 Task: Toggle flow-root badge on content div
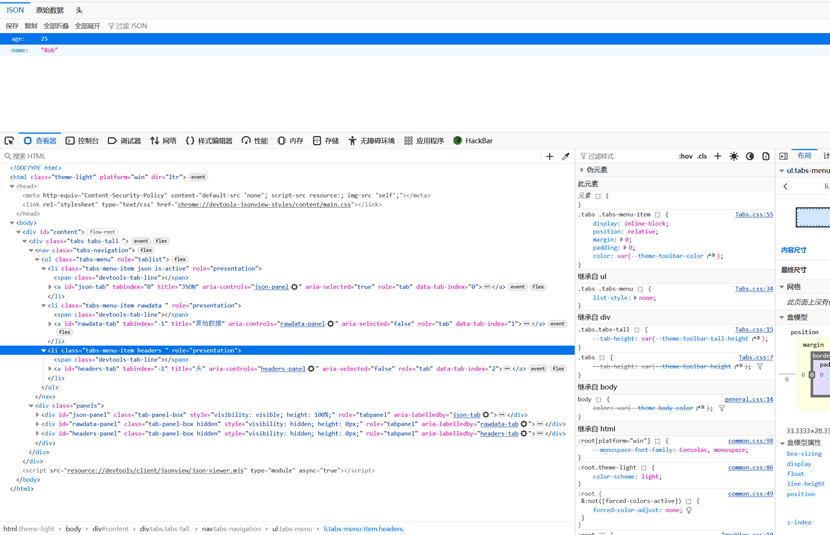click(102, 232)
